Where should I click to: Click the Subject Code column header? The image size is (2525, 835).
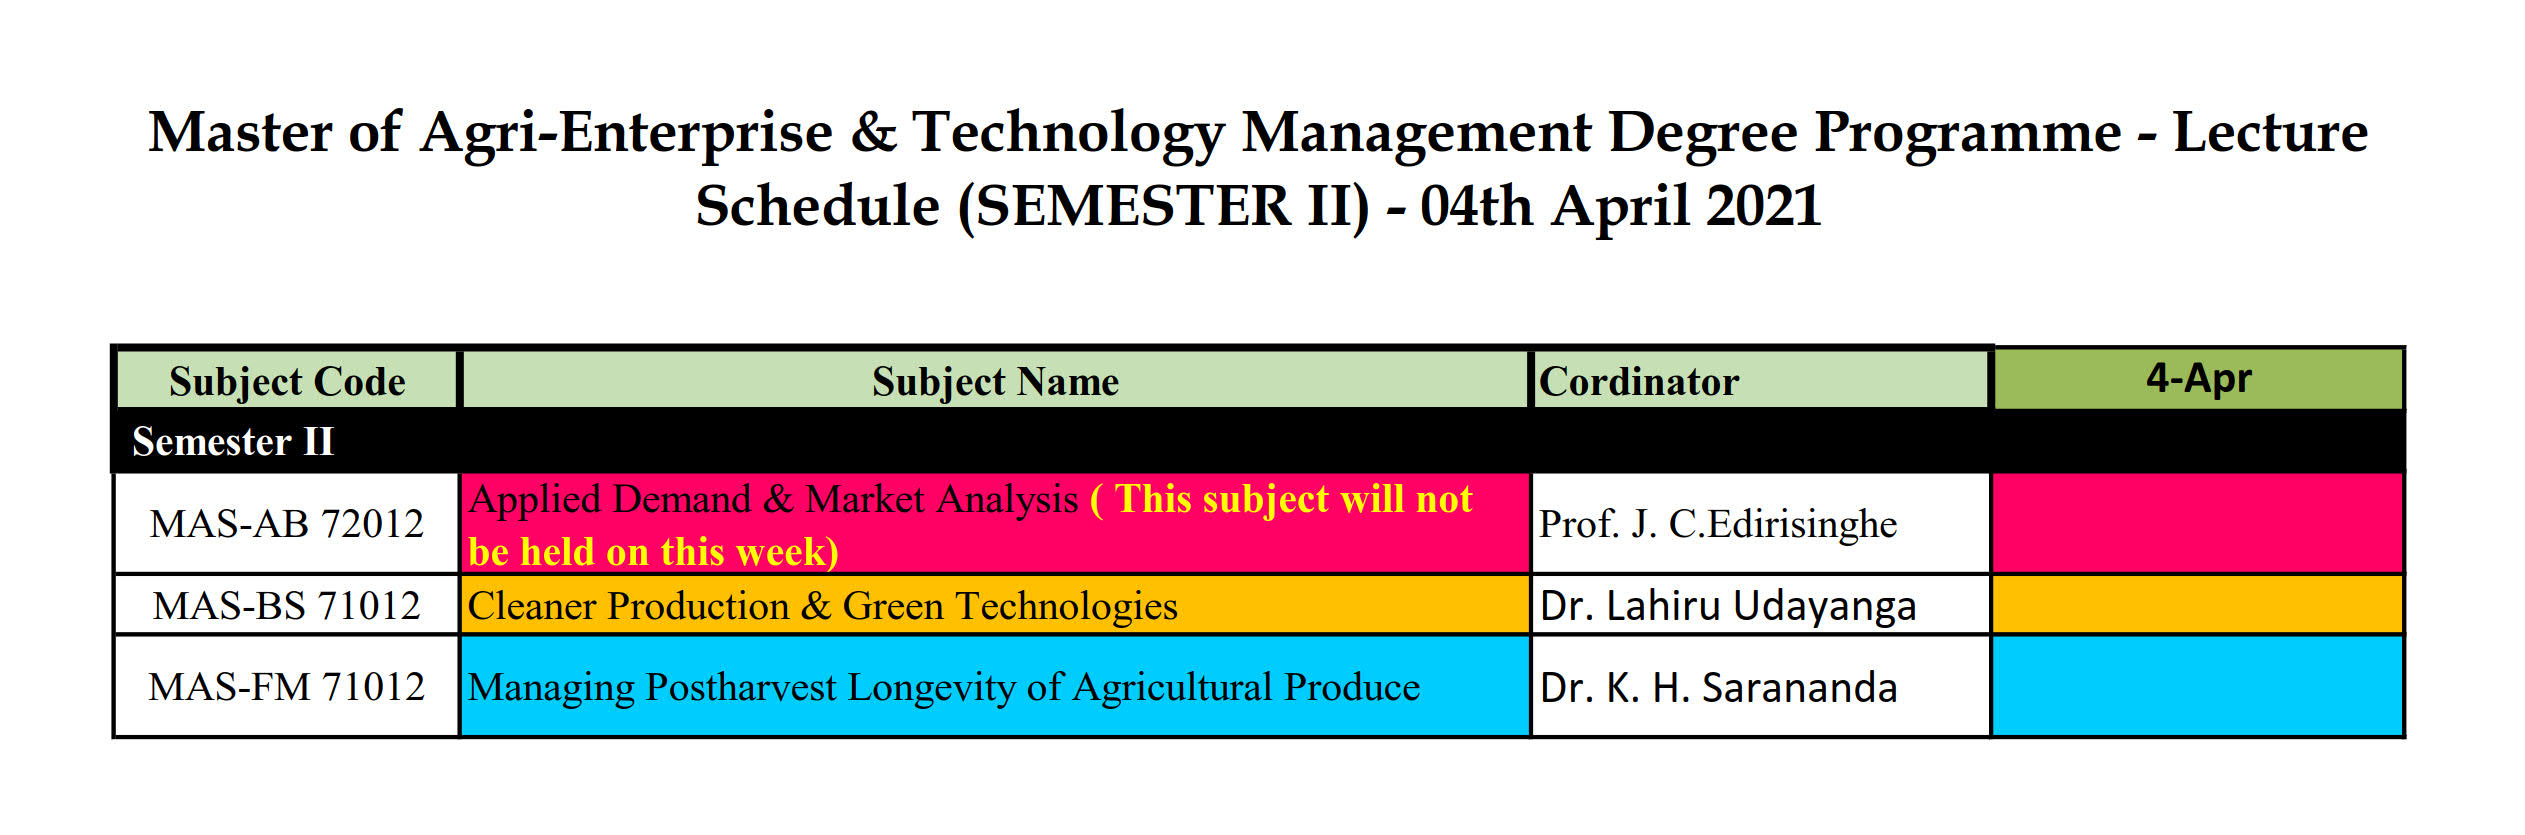point(287,381)
